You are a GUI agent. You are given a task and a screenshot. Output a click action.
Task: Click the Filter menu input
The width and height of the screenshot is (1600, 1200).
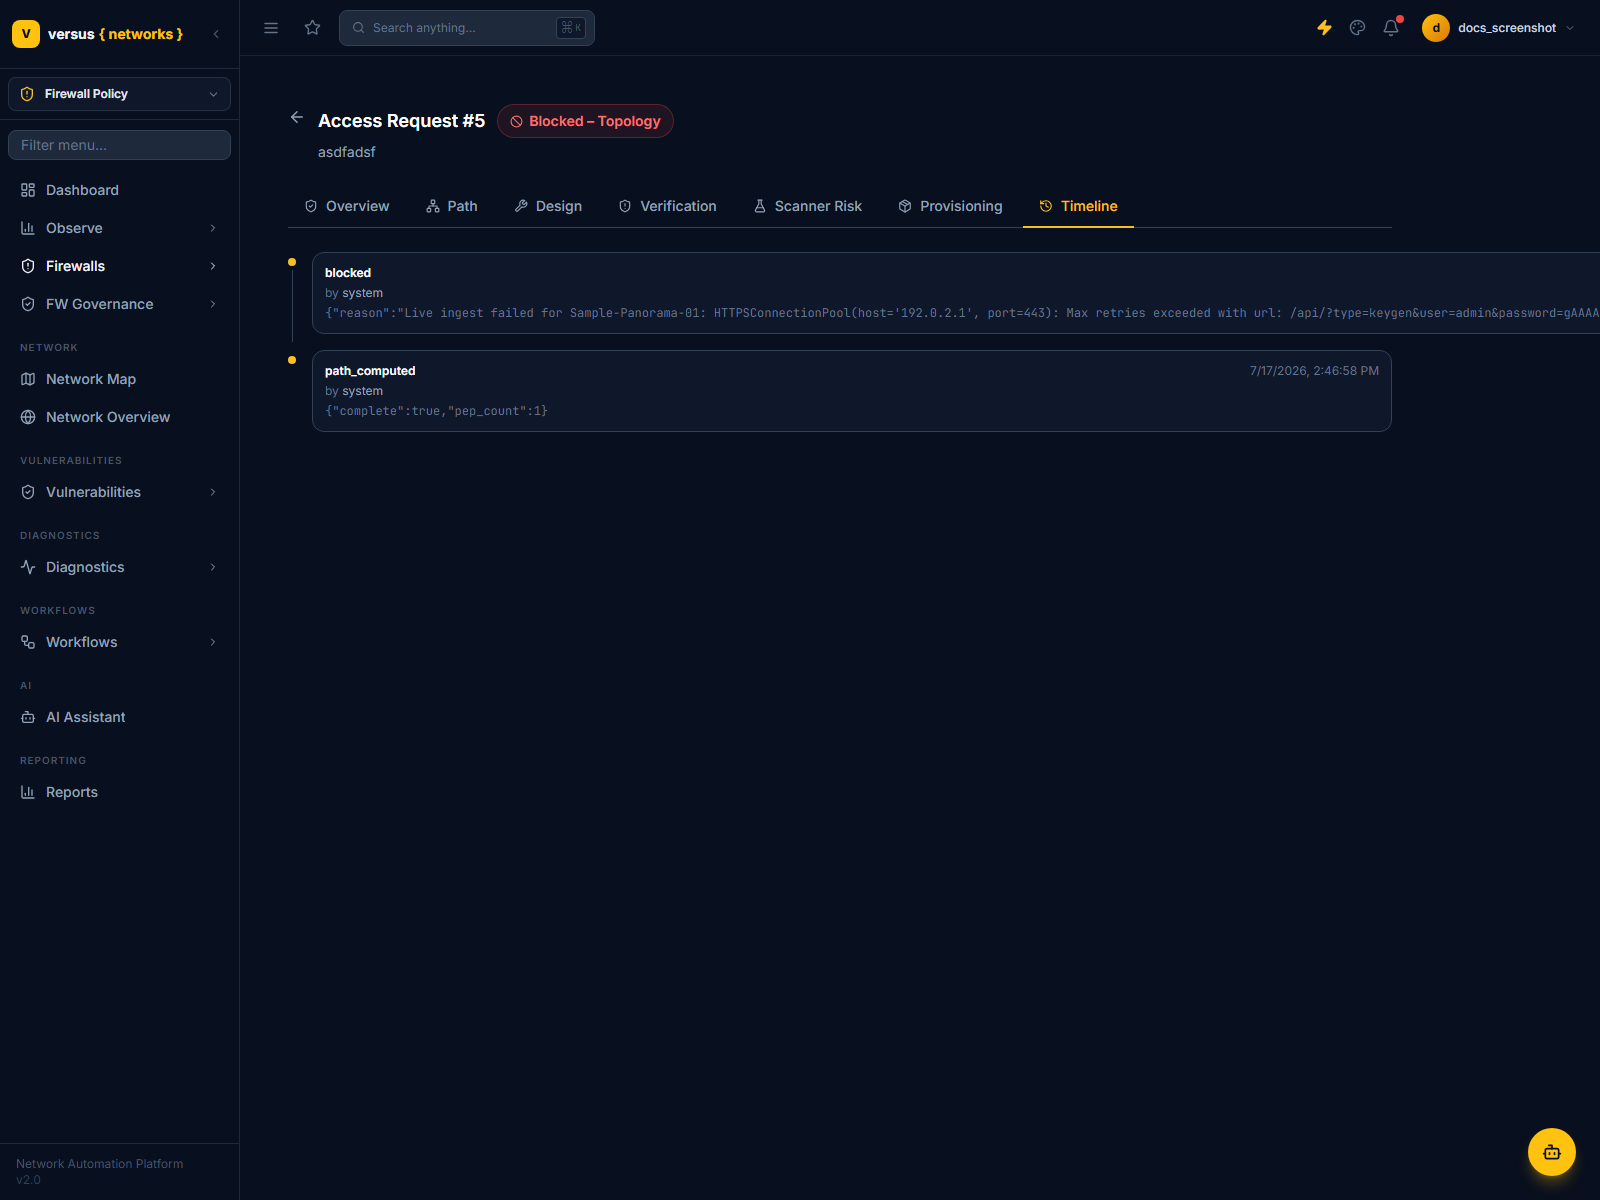(x=119, y=145)
